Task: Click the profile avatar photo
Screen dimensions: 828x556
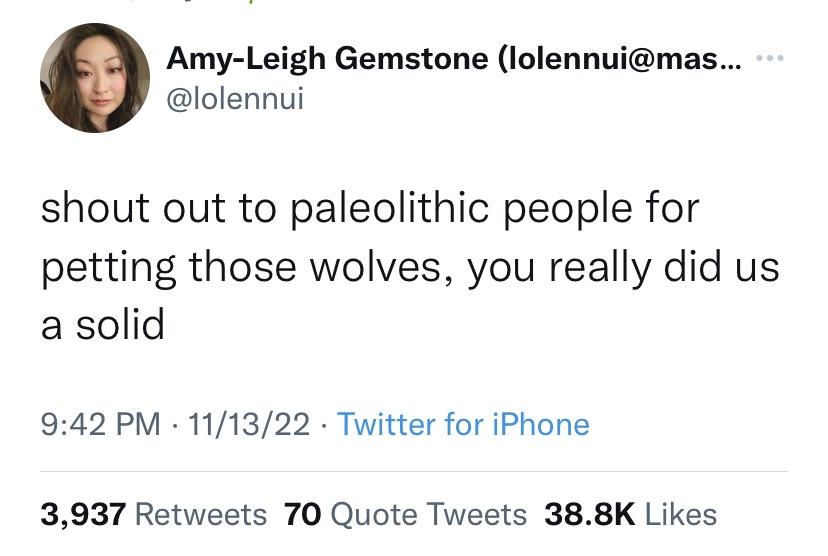Action: [x=95, y=78]
